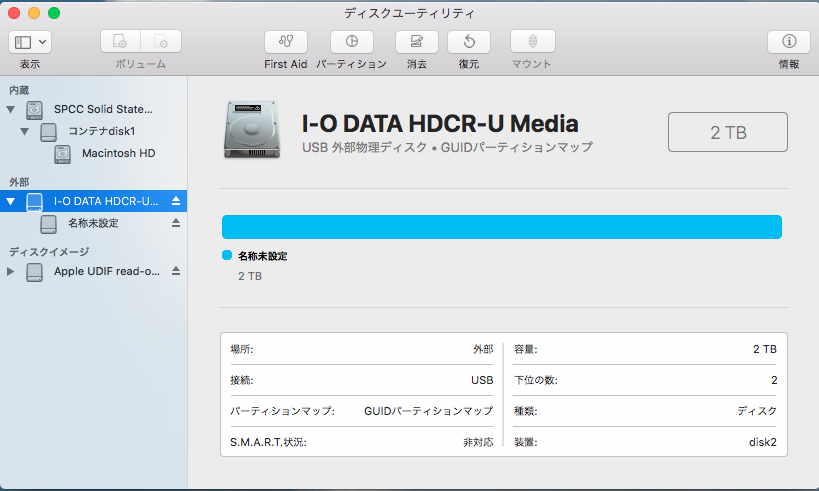Click the 外部 sidebar section header
Image resolution: width=819 pixels, height=491 pixels.
click(x=19, y=182)
